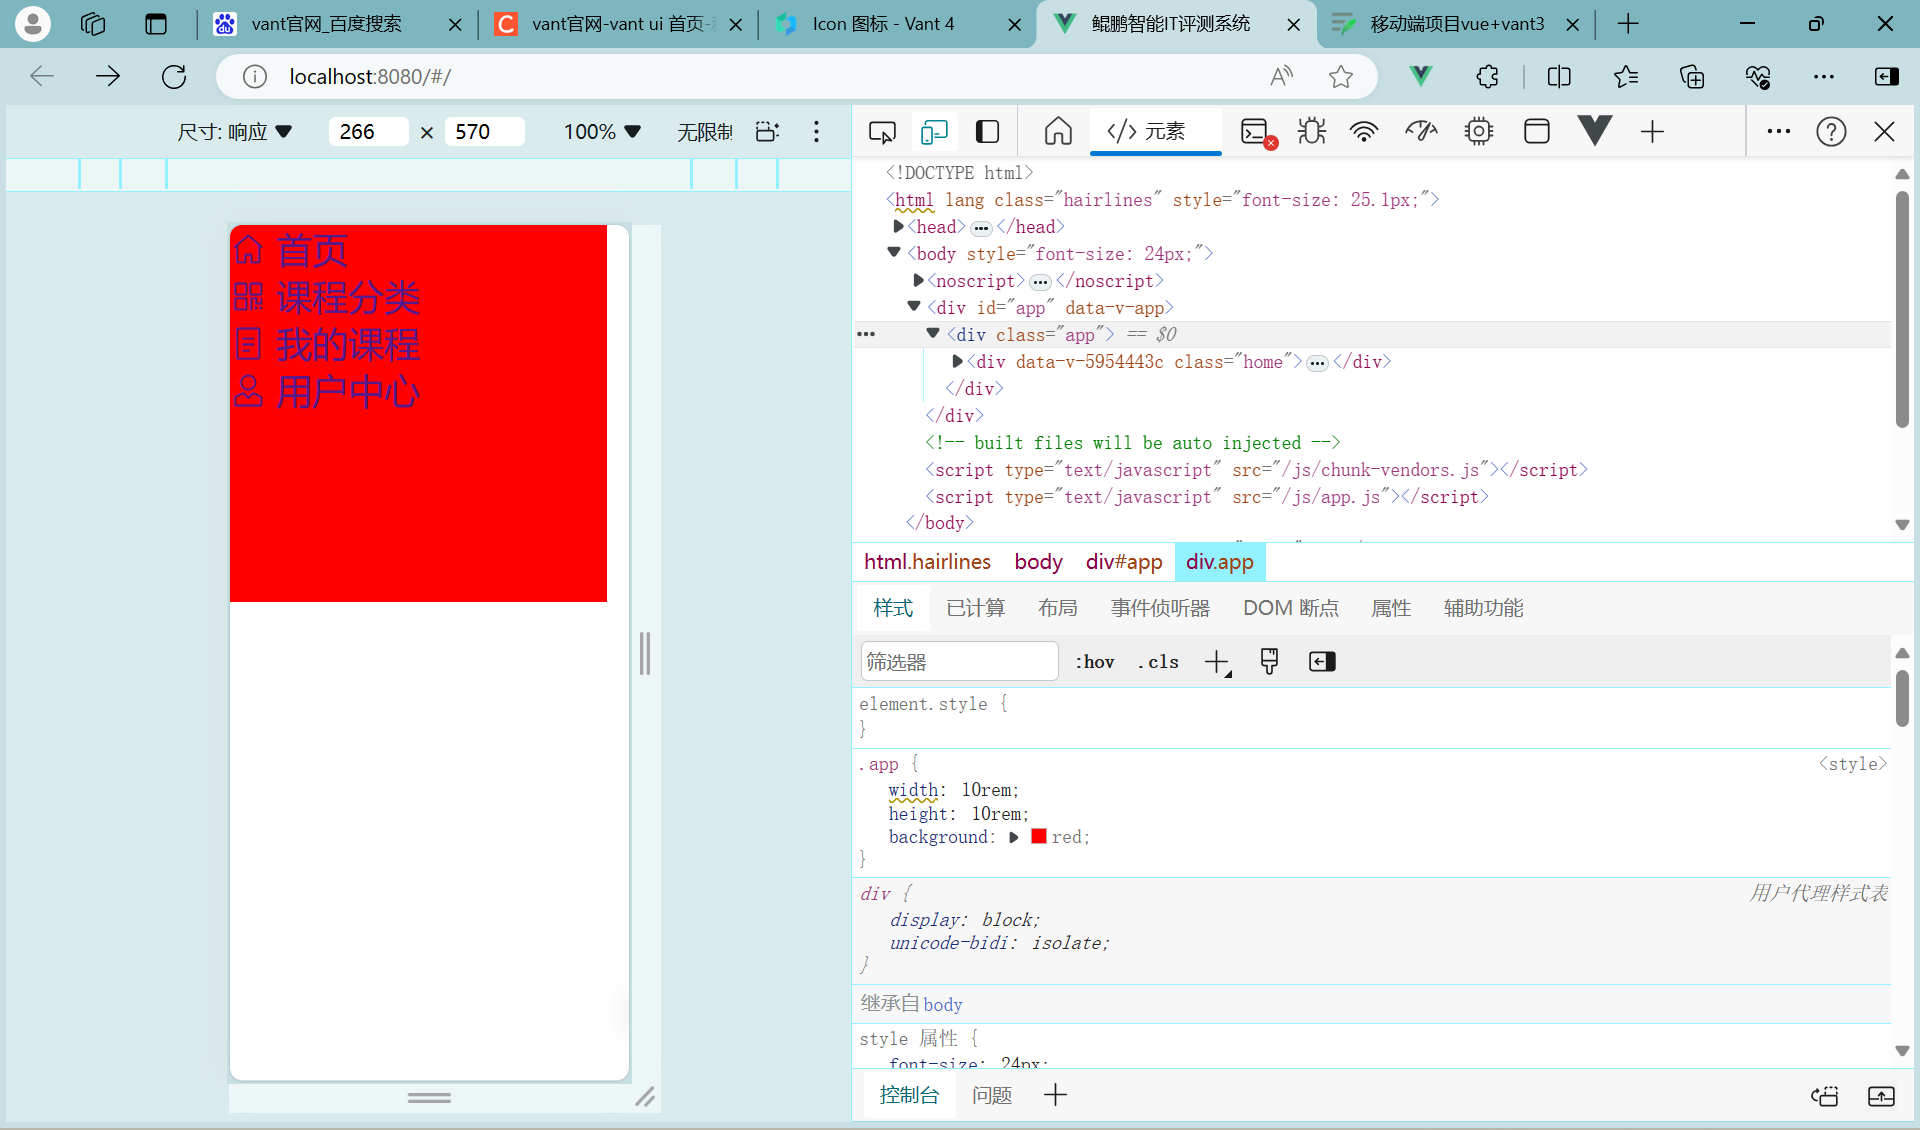Toggle class editor with .cls
Image resolution: width=1920 pixels, height=1130 pixels.
(1157, 661)
